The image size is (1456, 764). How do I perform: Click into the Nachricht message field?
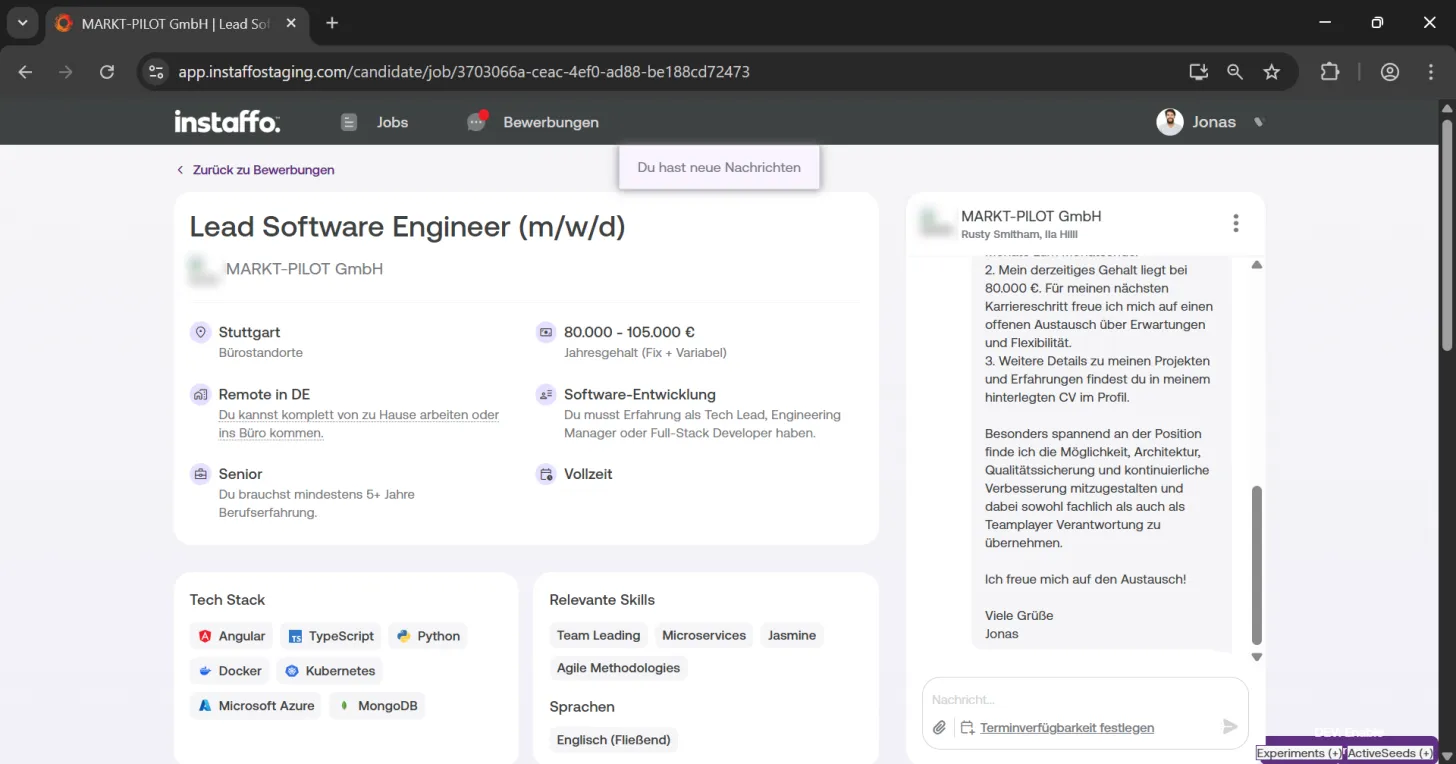pos(1085,700)
